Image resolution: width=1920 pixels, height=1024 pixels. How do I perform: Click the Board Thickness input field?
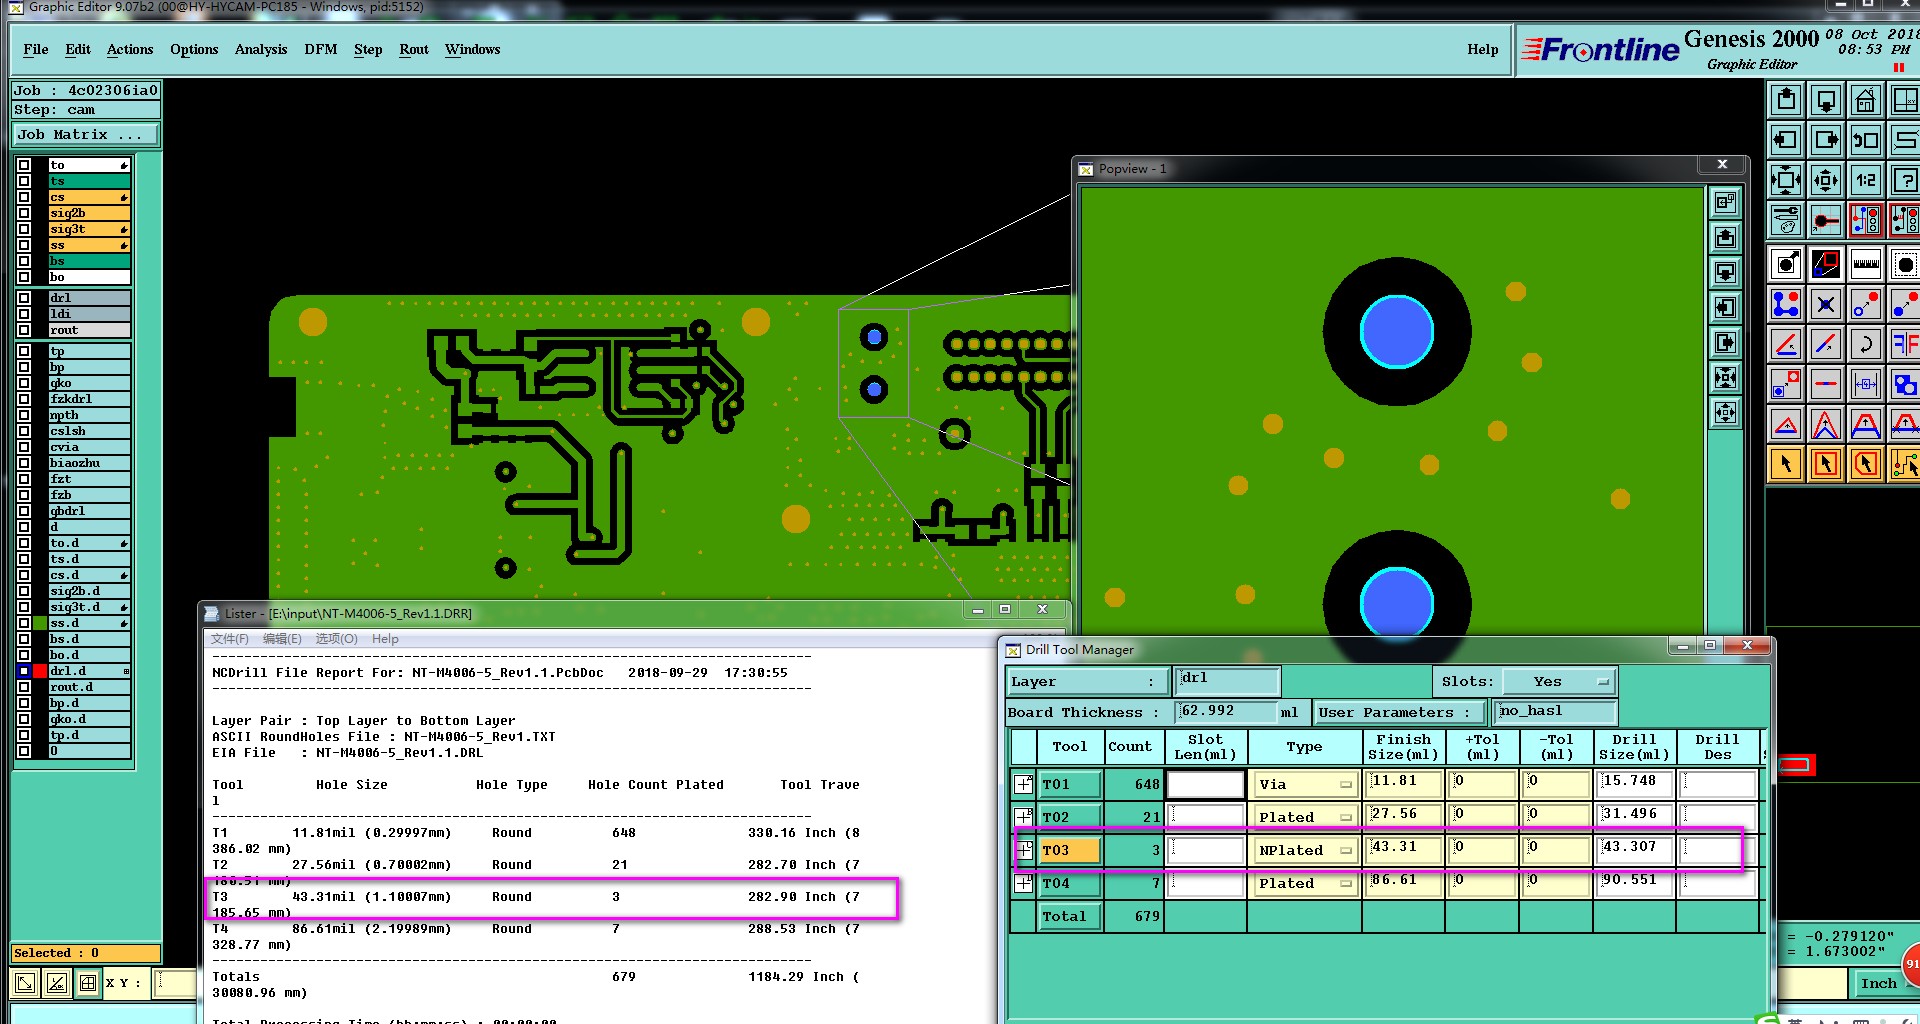click(x=1225, y=711)
